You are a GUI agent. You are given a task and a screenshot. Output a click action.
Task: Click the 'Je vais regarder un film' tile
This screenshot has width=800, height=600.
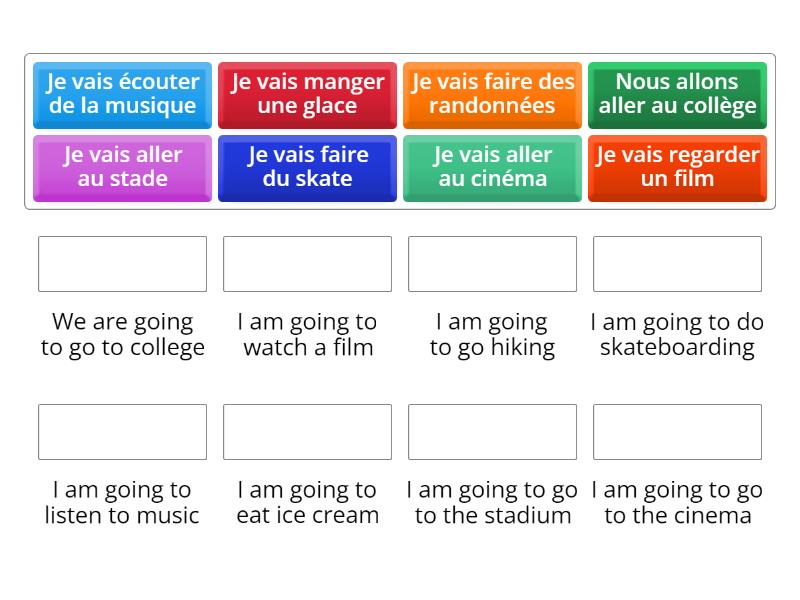tap(677, 167)
